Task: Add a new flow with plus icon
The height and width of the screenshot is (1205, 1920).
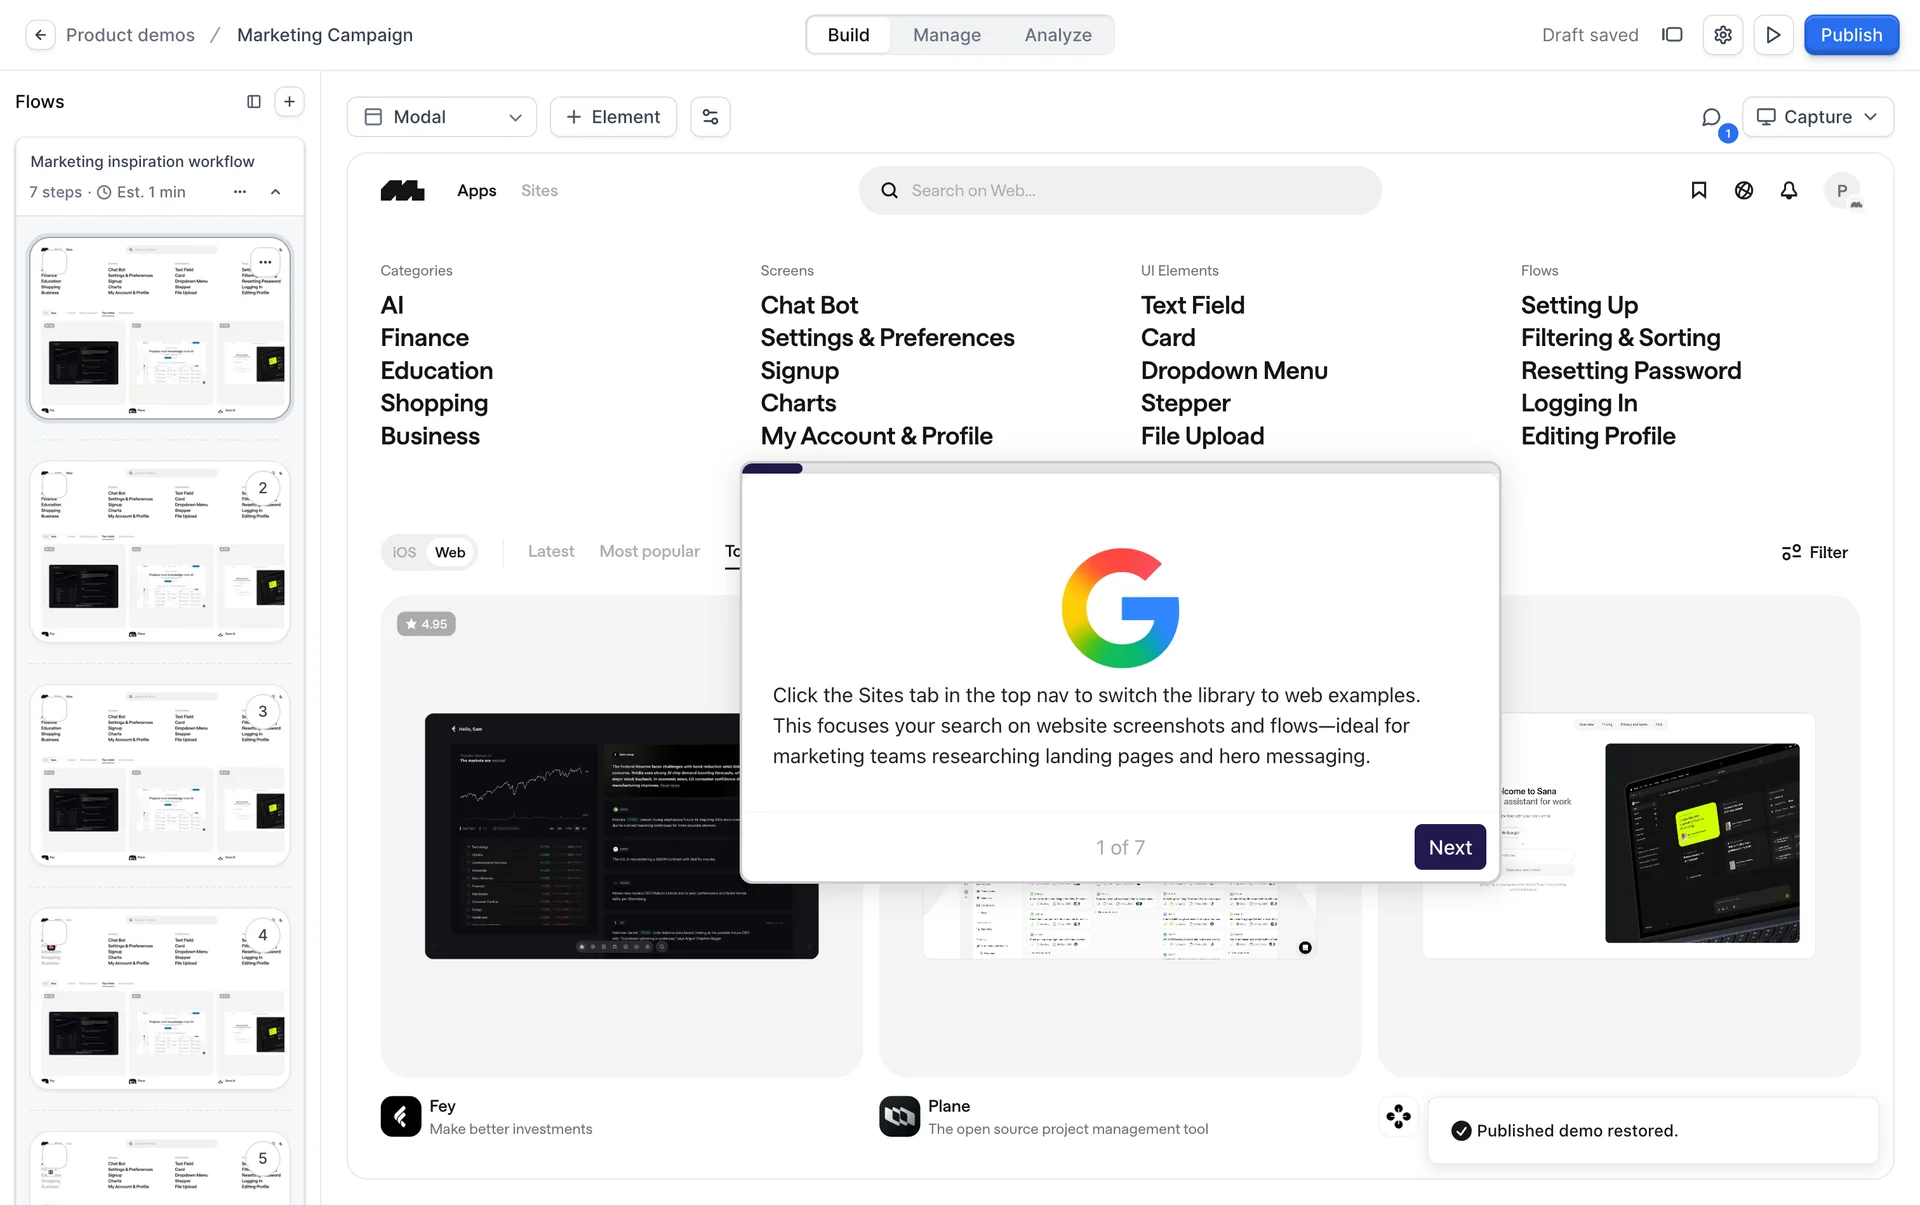Action: click(289, 102)
